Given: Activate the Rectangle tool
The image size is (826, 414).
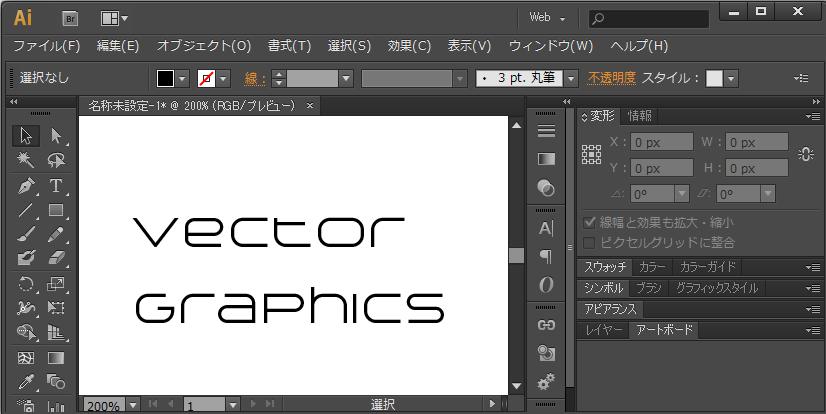Looking at the screenshot, I should click(x=56, y=211).
